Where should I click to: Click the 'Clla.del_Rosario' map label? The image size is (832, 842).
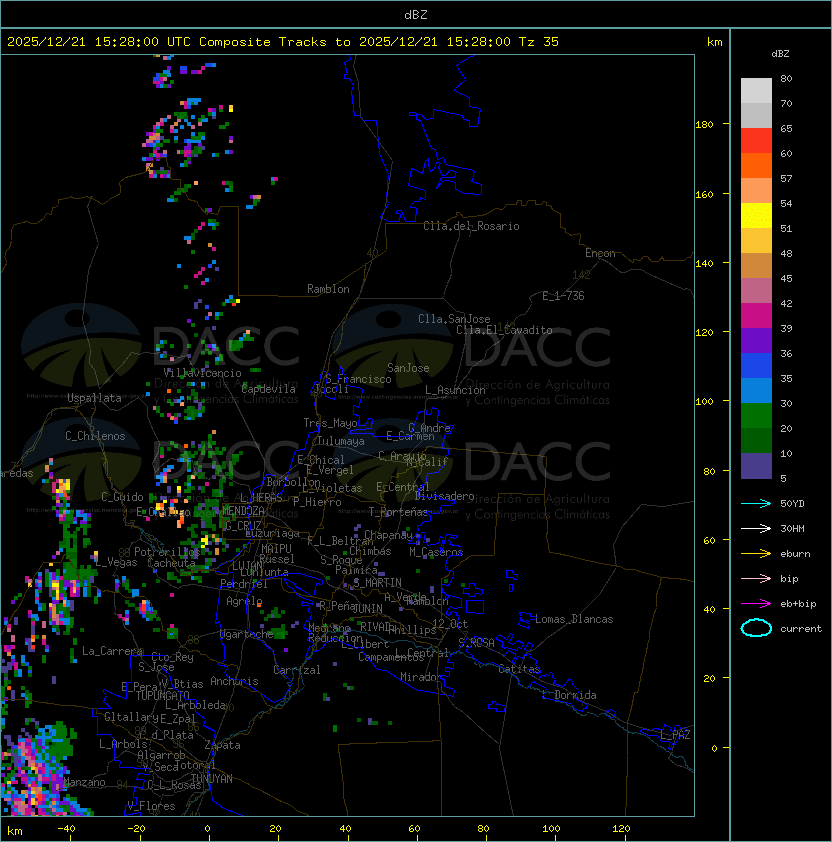[x=471, y=226]
